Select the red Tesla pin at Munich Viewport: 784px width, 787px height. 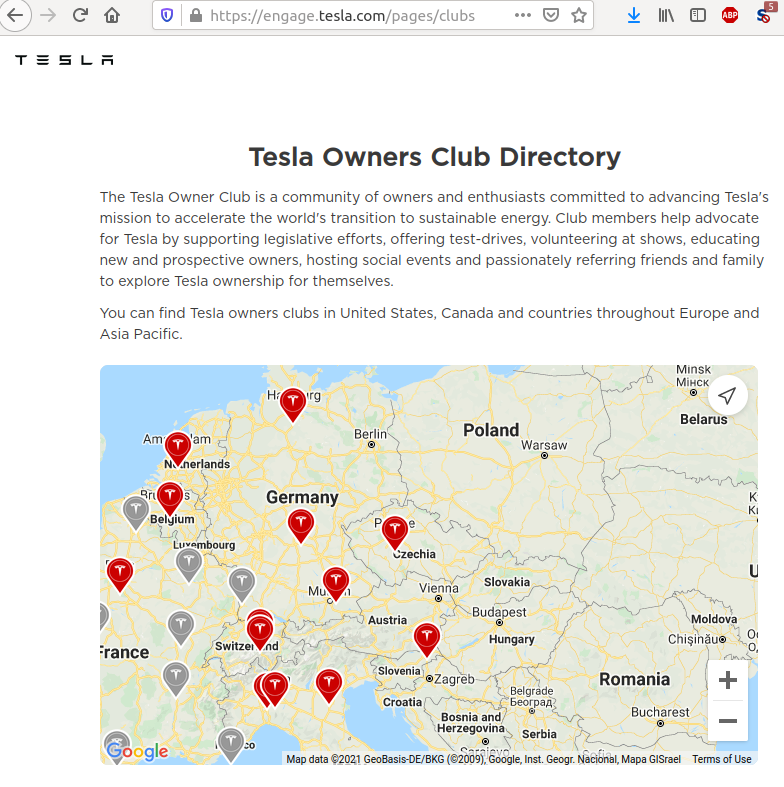336,583
